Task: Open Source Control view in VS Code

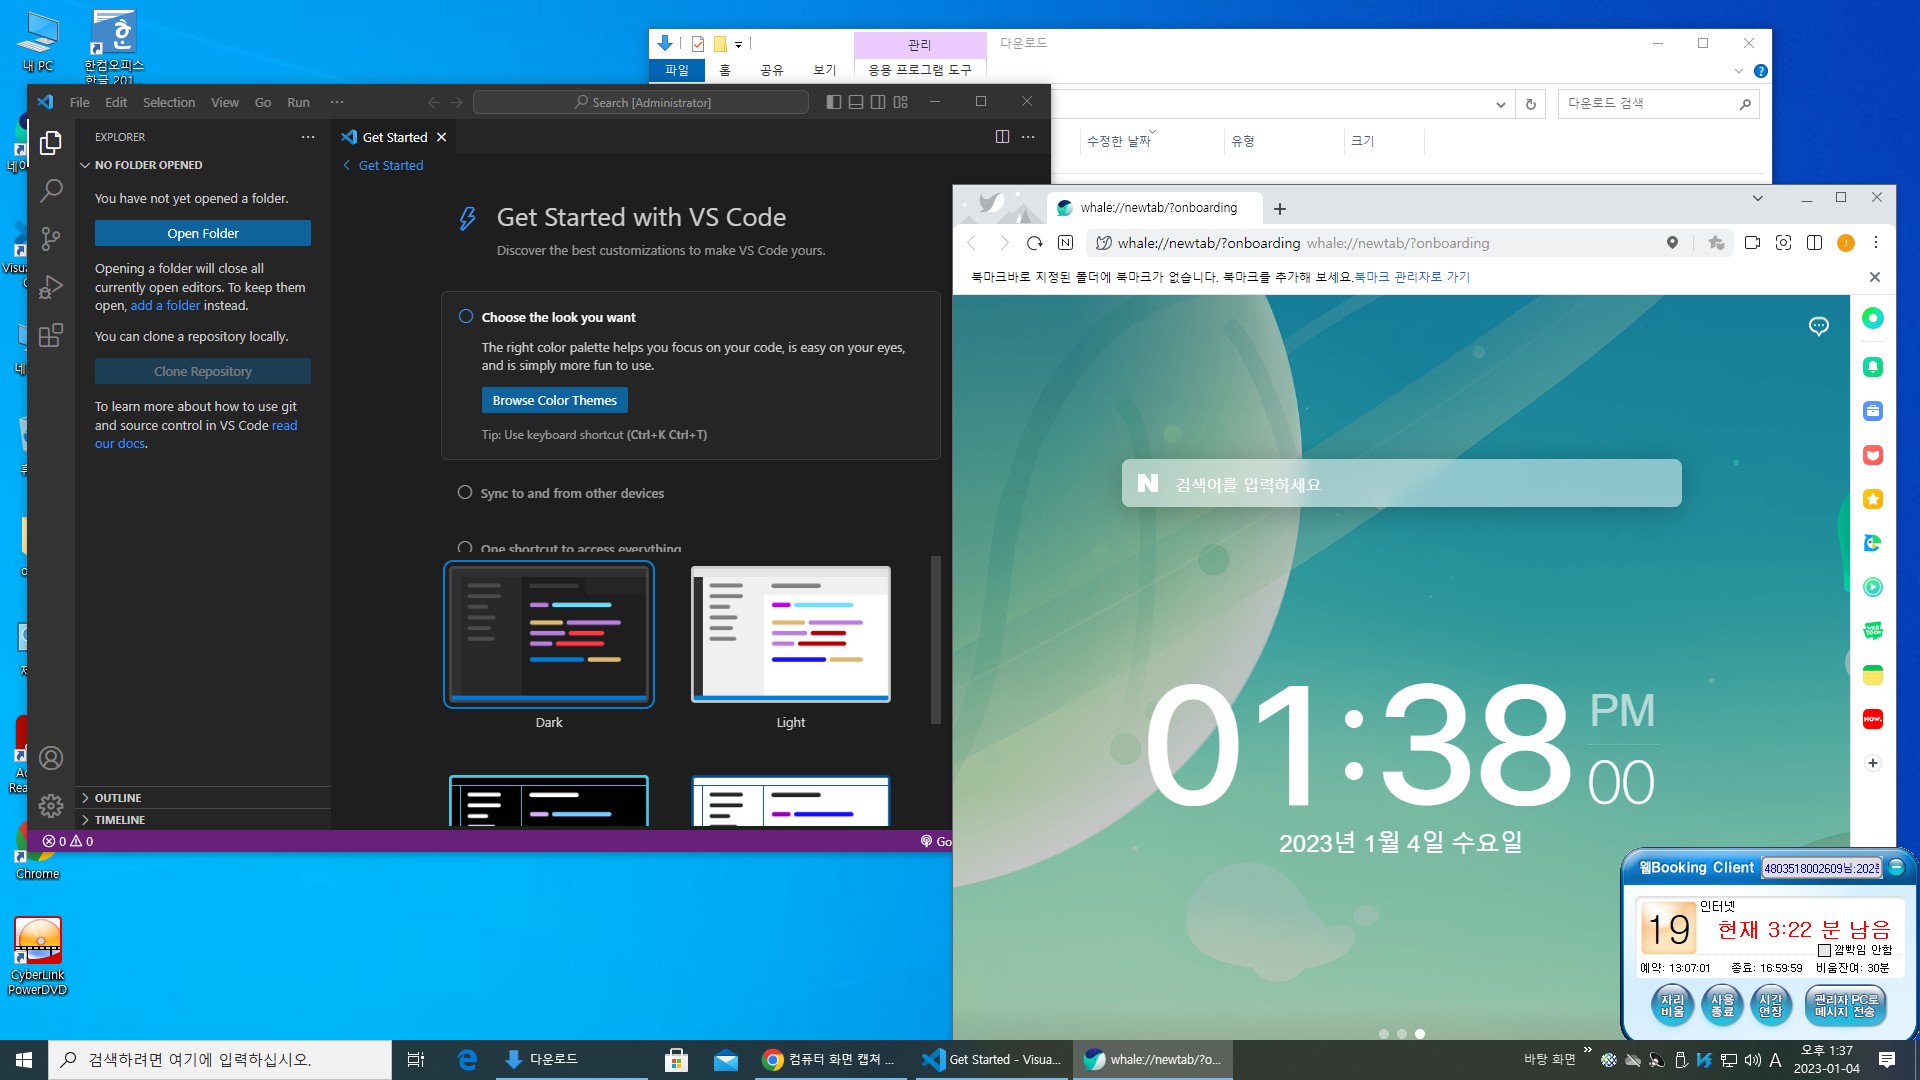Action: [51, 238]
